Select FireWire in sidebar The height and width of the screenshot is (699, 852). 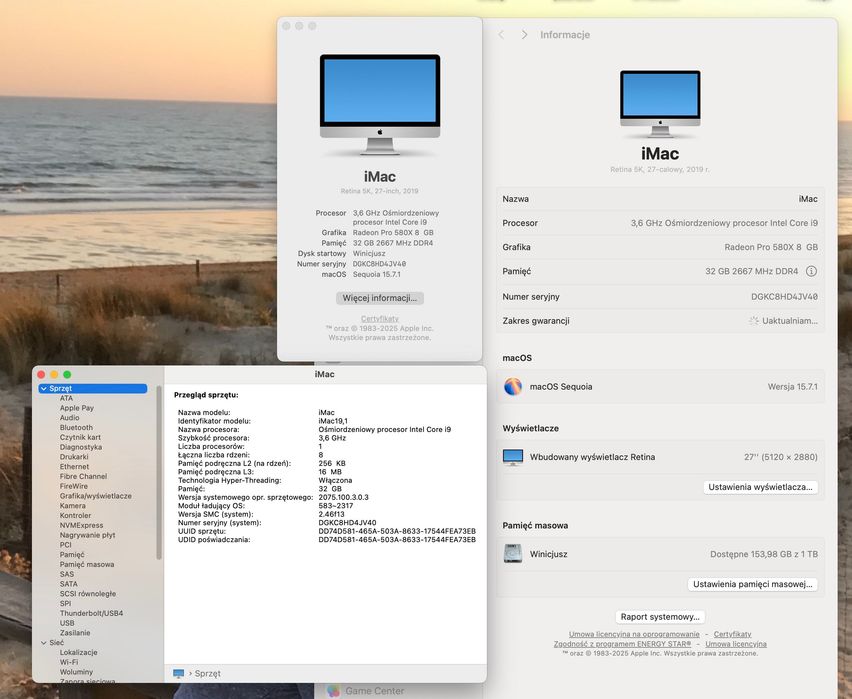click(x=73, y=486)
